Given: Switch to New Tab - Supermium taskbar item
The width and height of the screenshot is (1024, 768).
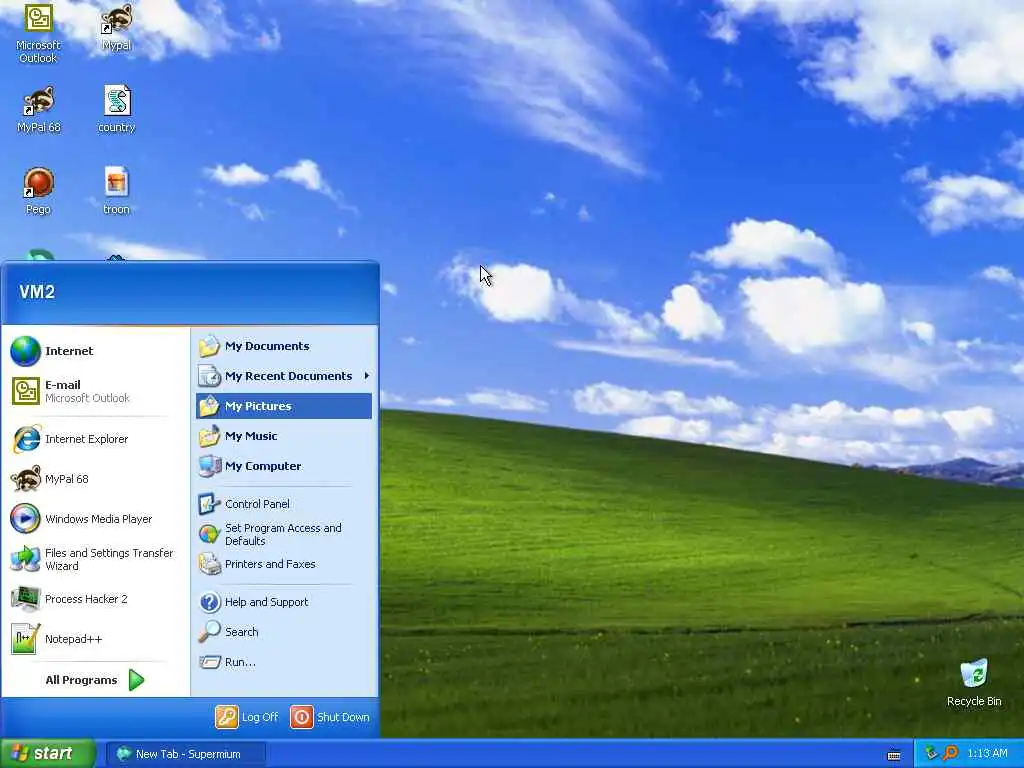Looking at the screenshot, I should click(x=187, y=754).
